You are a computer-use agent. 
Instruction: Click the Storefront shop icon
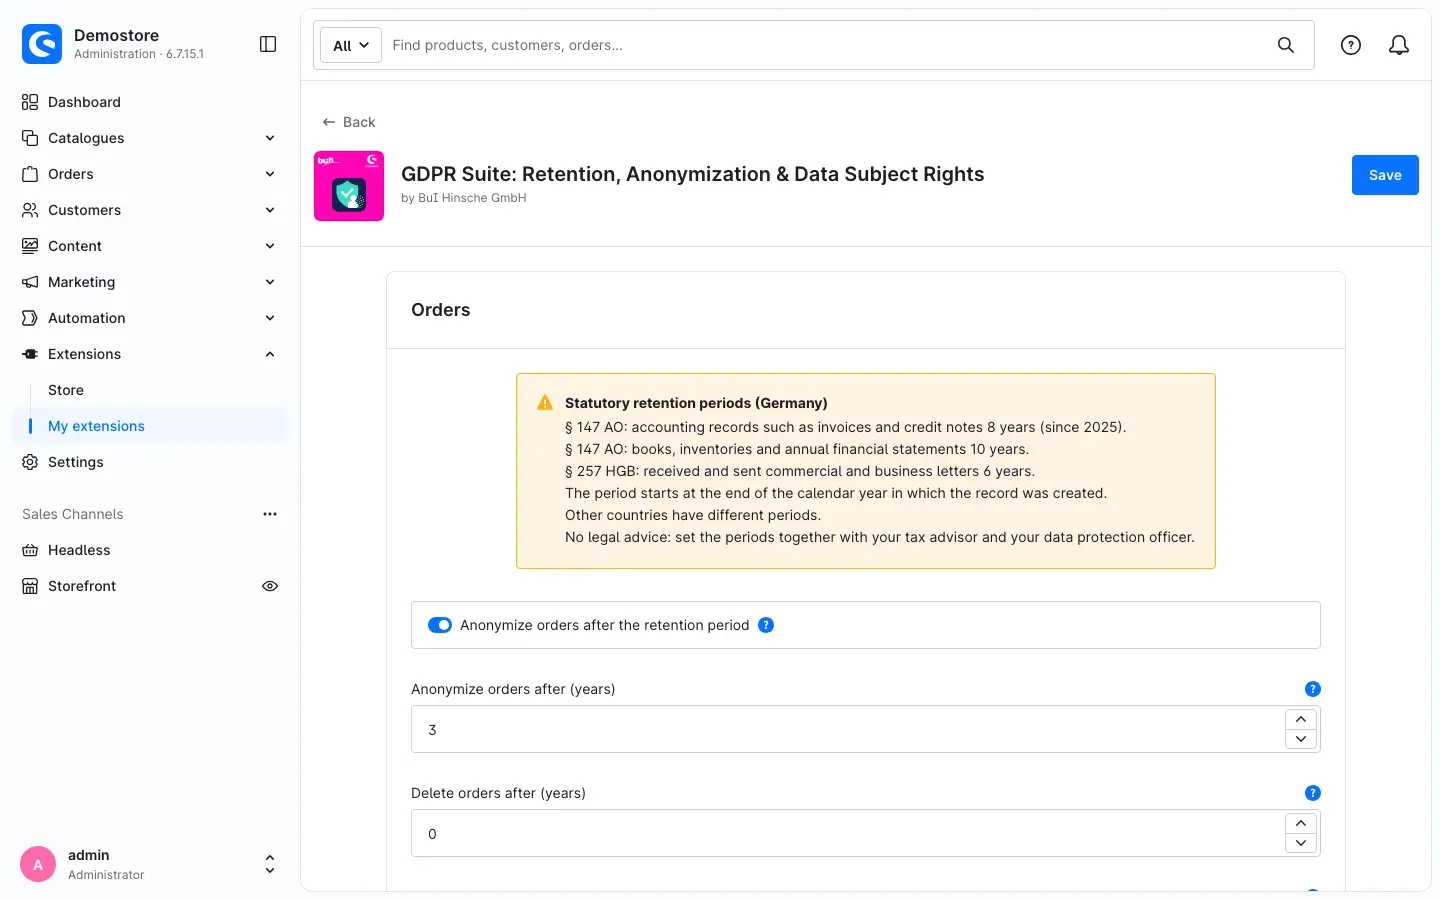[x=30, y=586]
